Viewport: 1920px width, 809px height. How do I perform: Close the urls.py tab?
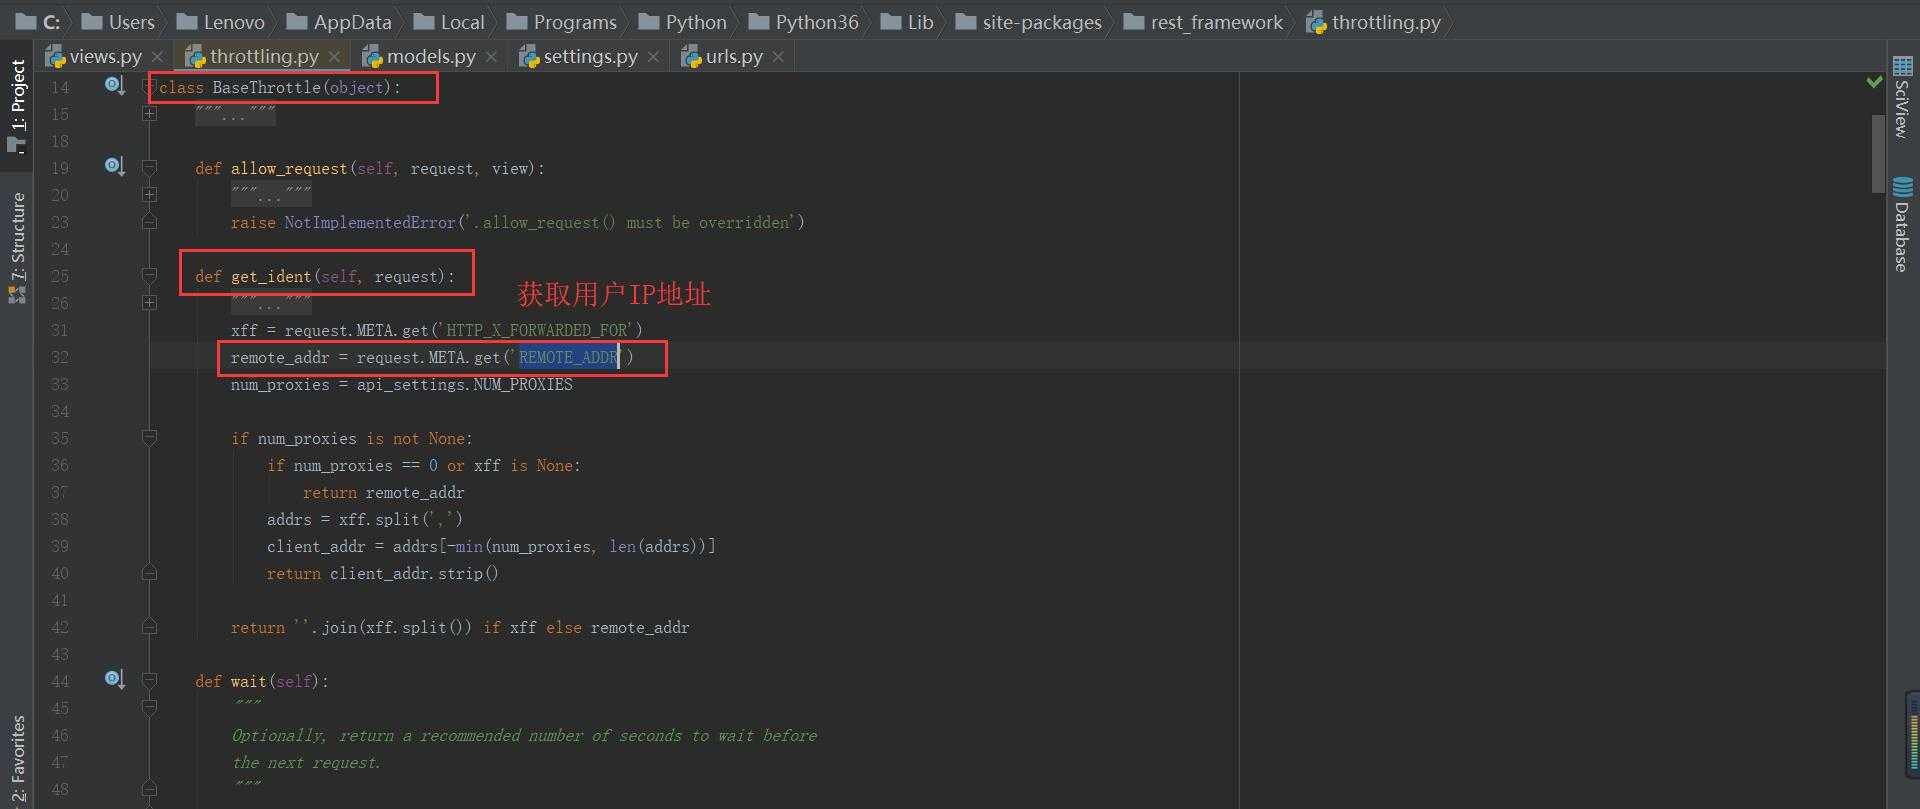coord(778,57)
